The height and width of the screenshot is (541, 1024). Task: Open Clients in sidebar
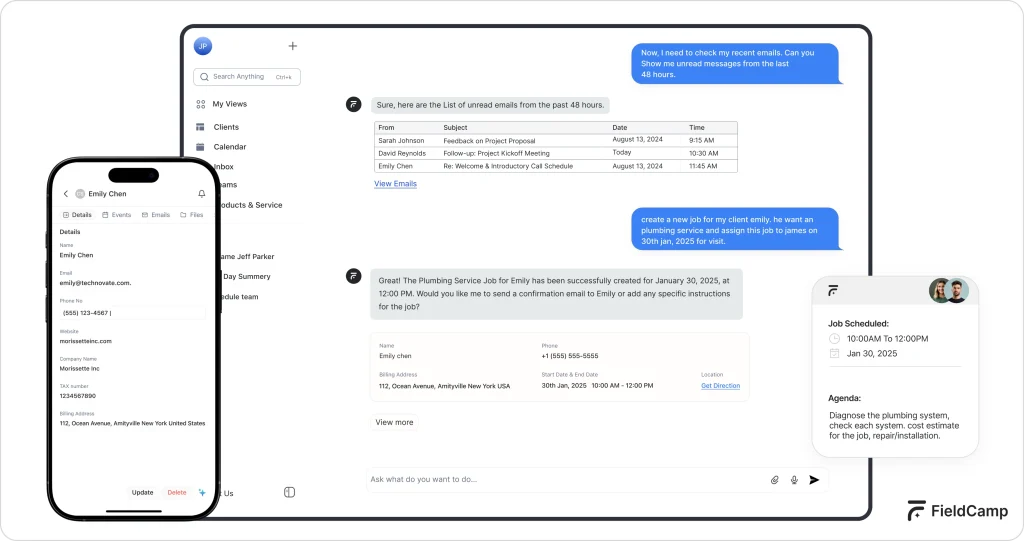tap(226, 127)
